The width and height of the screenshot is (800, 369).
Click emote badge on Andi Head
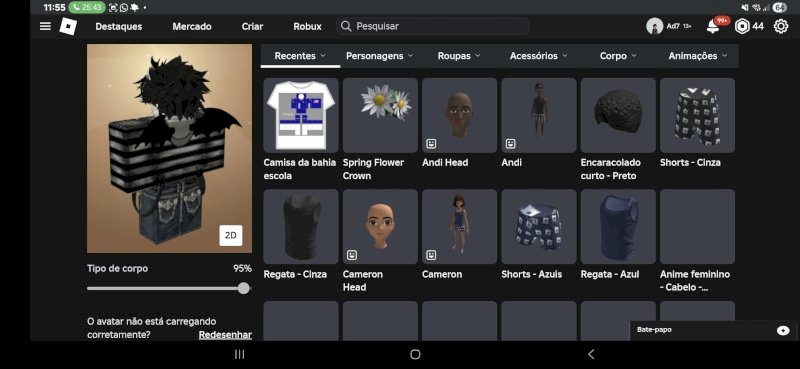click(x=431, y=144)
